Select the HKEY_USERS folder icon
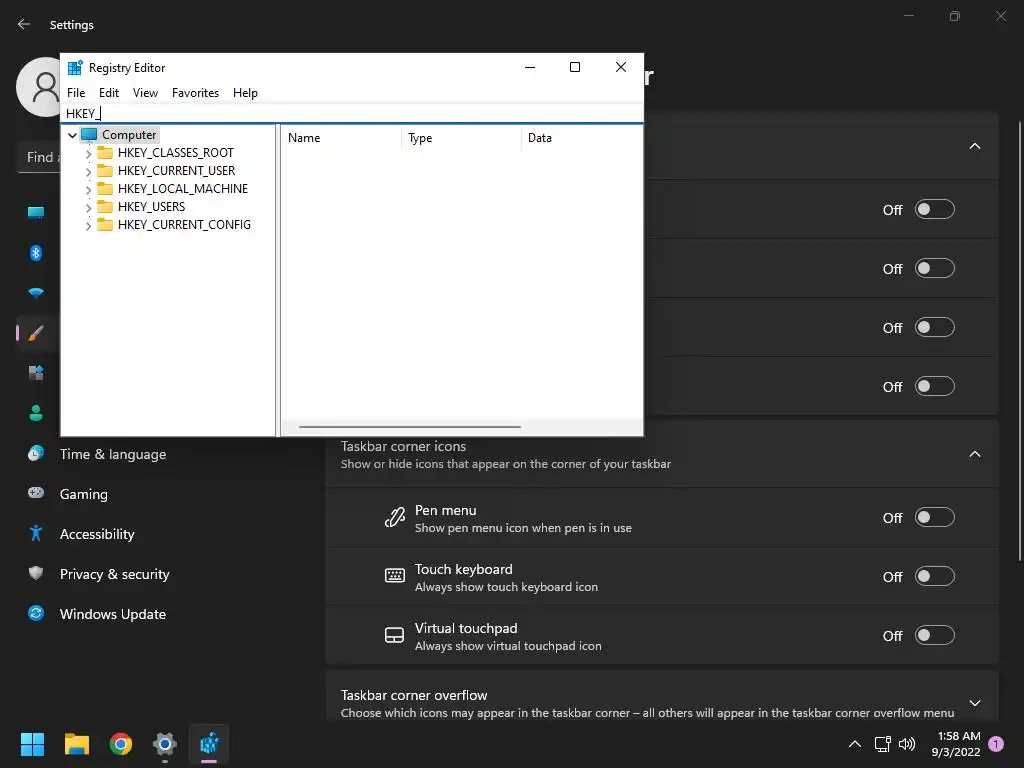Image resolution: width=1024 pixels, height=768 pixels. click(104, 206)
